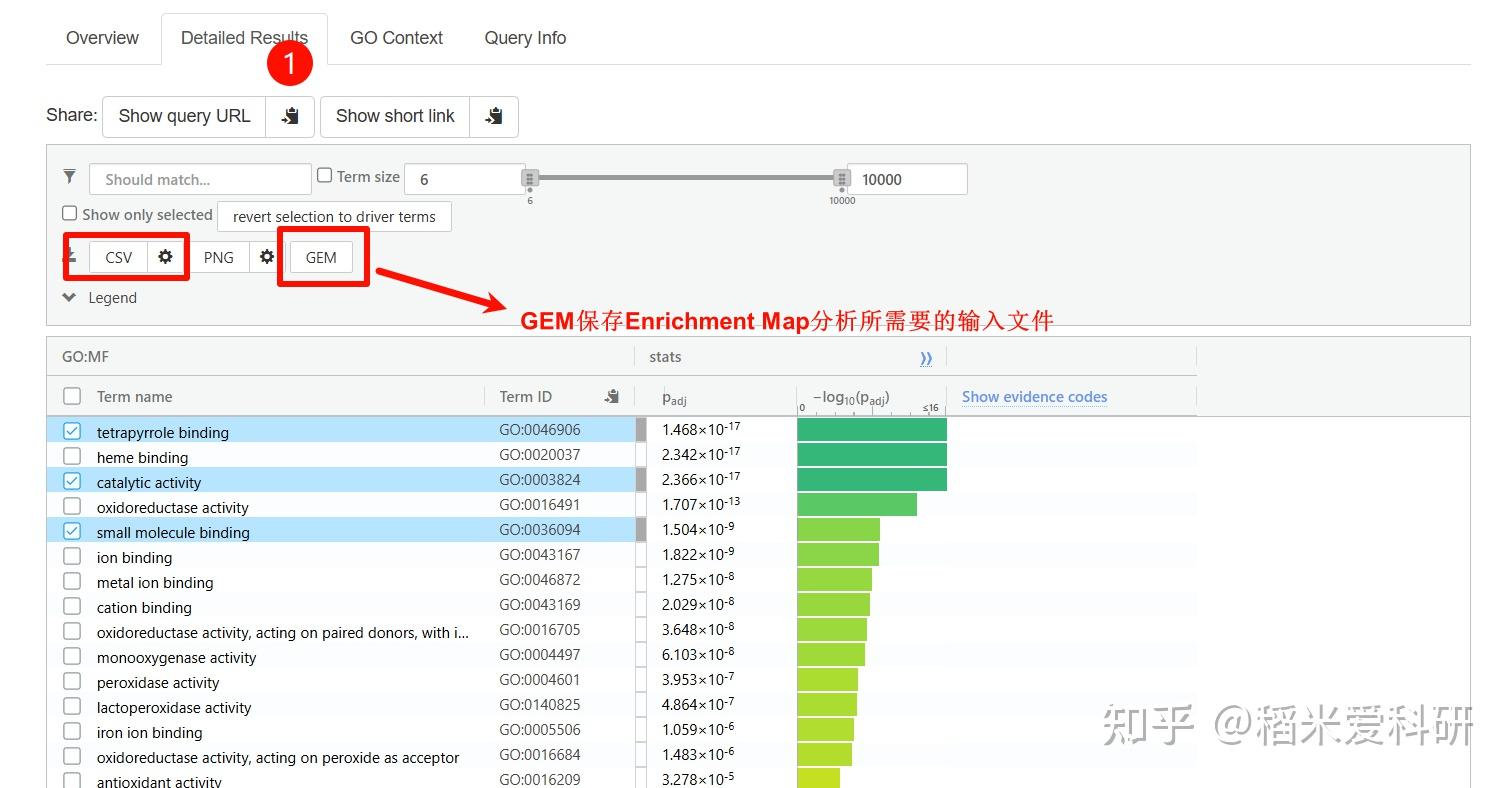Enable the Term size filter checkbox
1512x788 pixels.
click(324, 174)
